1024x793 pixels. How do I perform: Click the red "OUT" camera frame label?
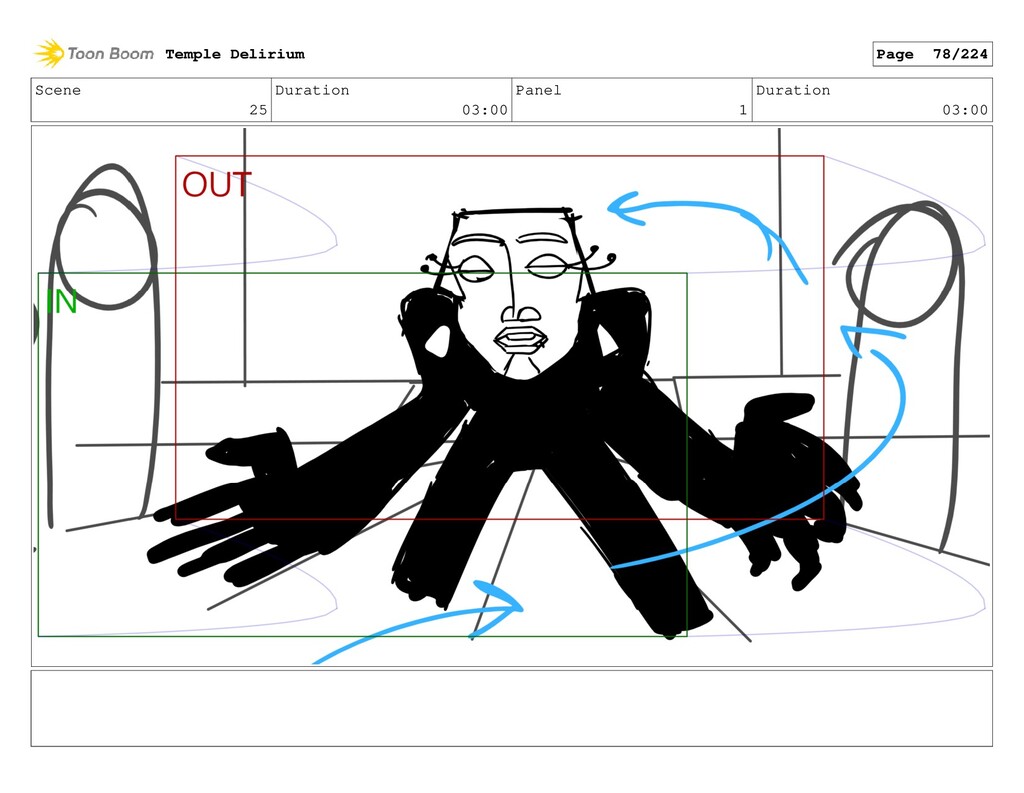tap(217, 185)
